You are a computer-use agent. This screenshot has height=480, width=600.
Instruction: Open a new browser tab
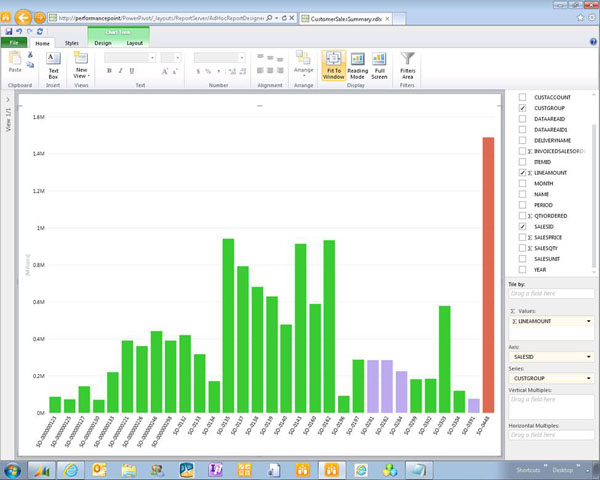tap(399, 18)
